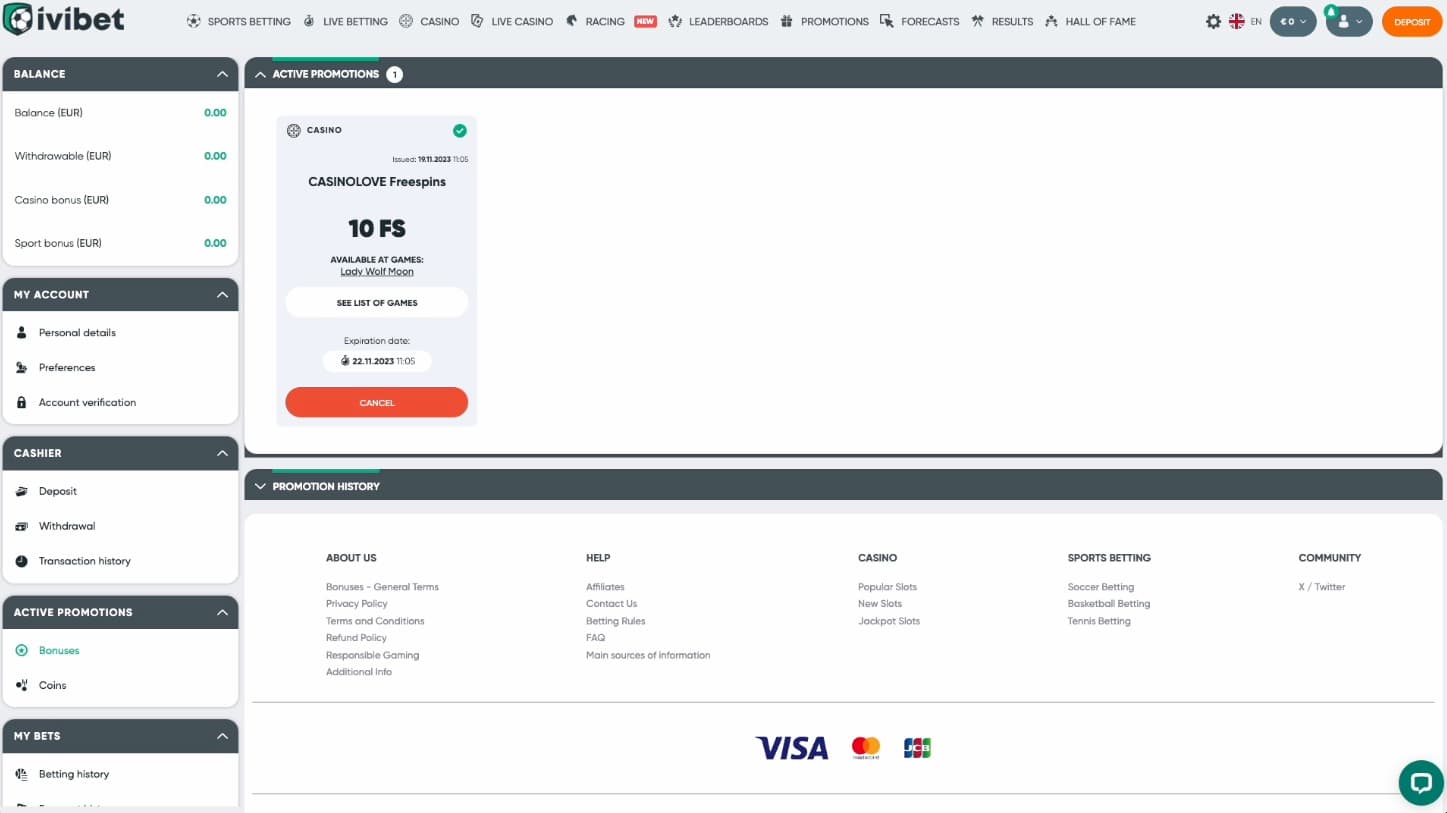Viewport: 1447px width, 813px height.
Task: Click the Leaderboards laurel icon
Action: tap(675, 21)
